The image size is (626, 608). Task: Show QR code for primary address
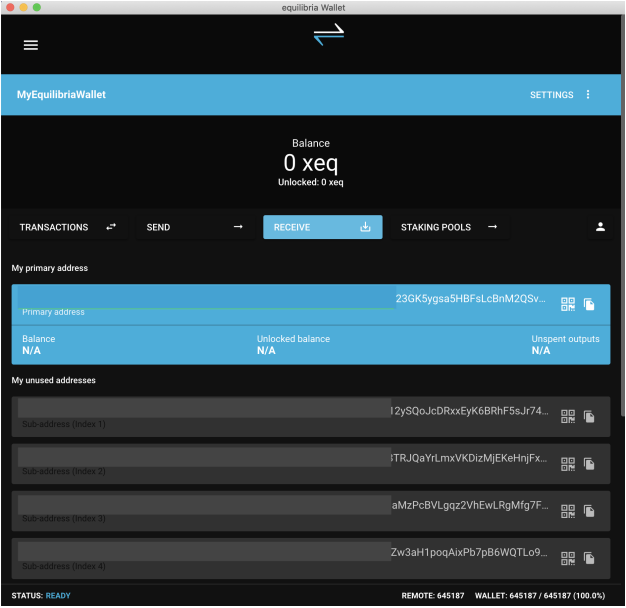(568, 304)
